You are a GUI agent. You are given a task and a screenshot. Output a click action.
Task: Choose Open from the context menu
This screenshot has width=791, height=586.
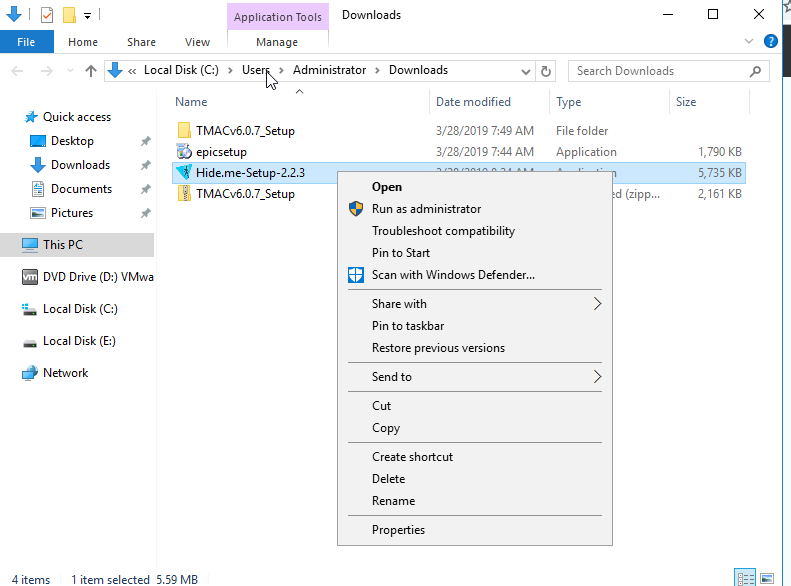coord(475,187)
